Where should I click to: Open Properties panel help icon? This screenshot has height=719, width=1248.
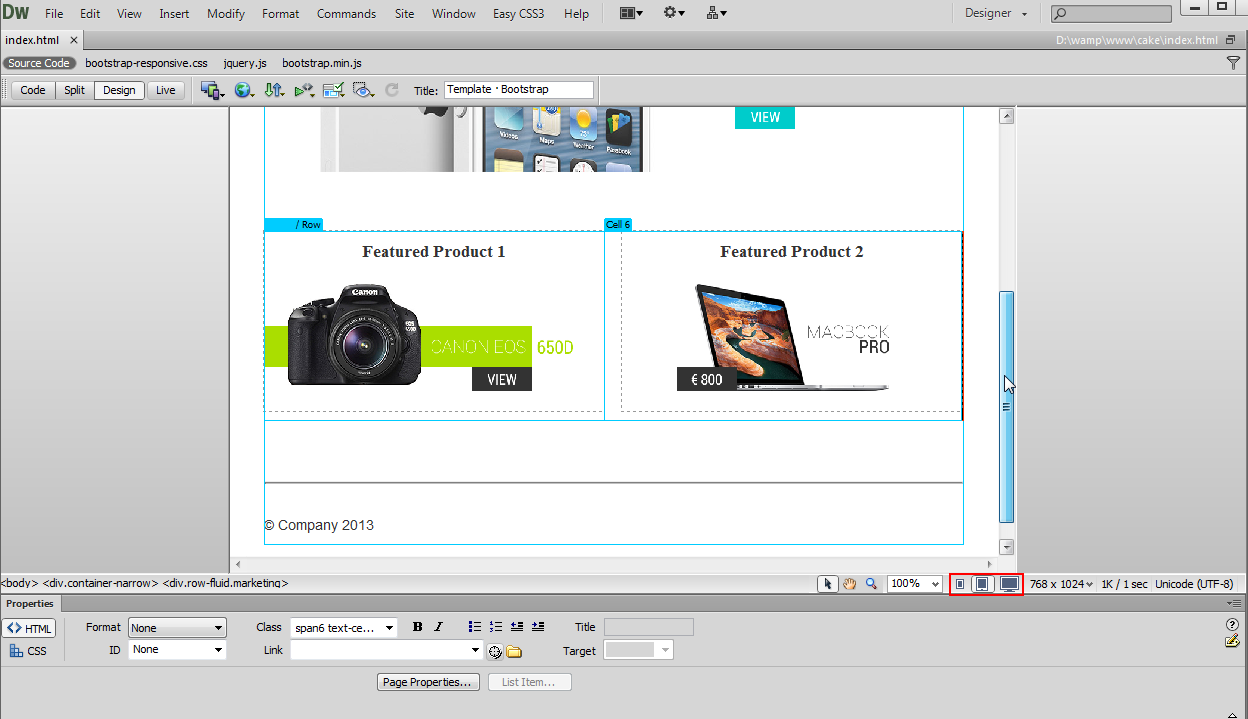(1232, 625)
